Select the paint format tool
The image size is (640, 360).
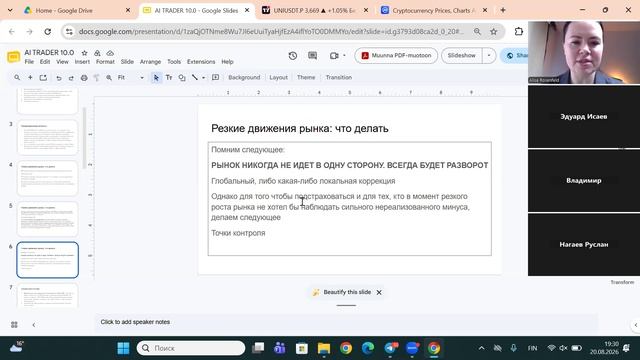tap(96, 78)
